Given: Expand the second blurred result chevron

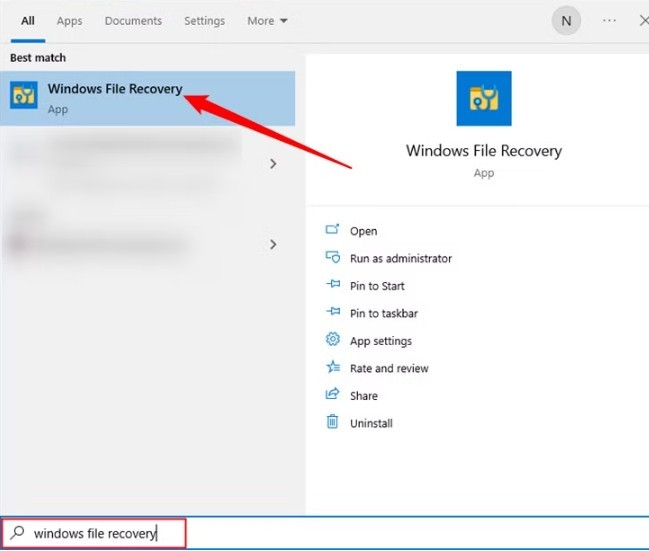Looking at the screenshot, I should (x=273, y=244).
